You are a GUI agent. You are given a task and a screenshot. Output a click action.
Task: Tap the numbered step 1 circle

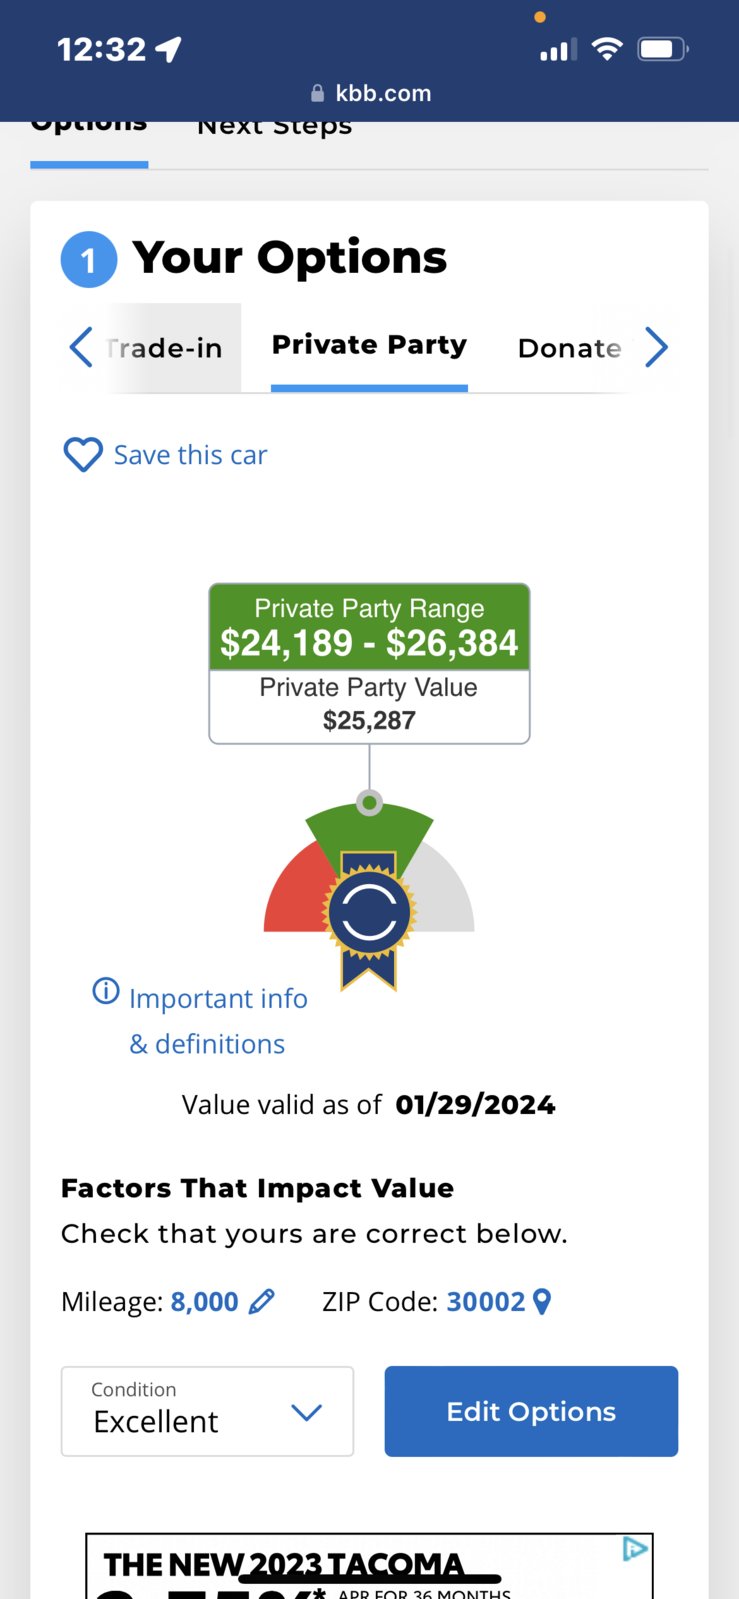(89, 260)
